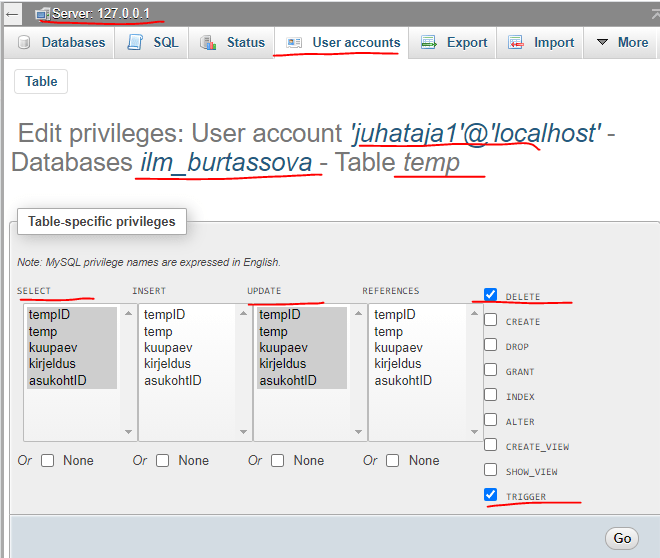
Task: Enable the CREATE privilege checkbox
Action: point(490,320)
